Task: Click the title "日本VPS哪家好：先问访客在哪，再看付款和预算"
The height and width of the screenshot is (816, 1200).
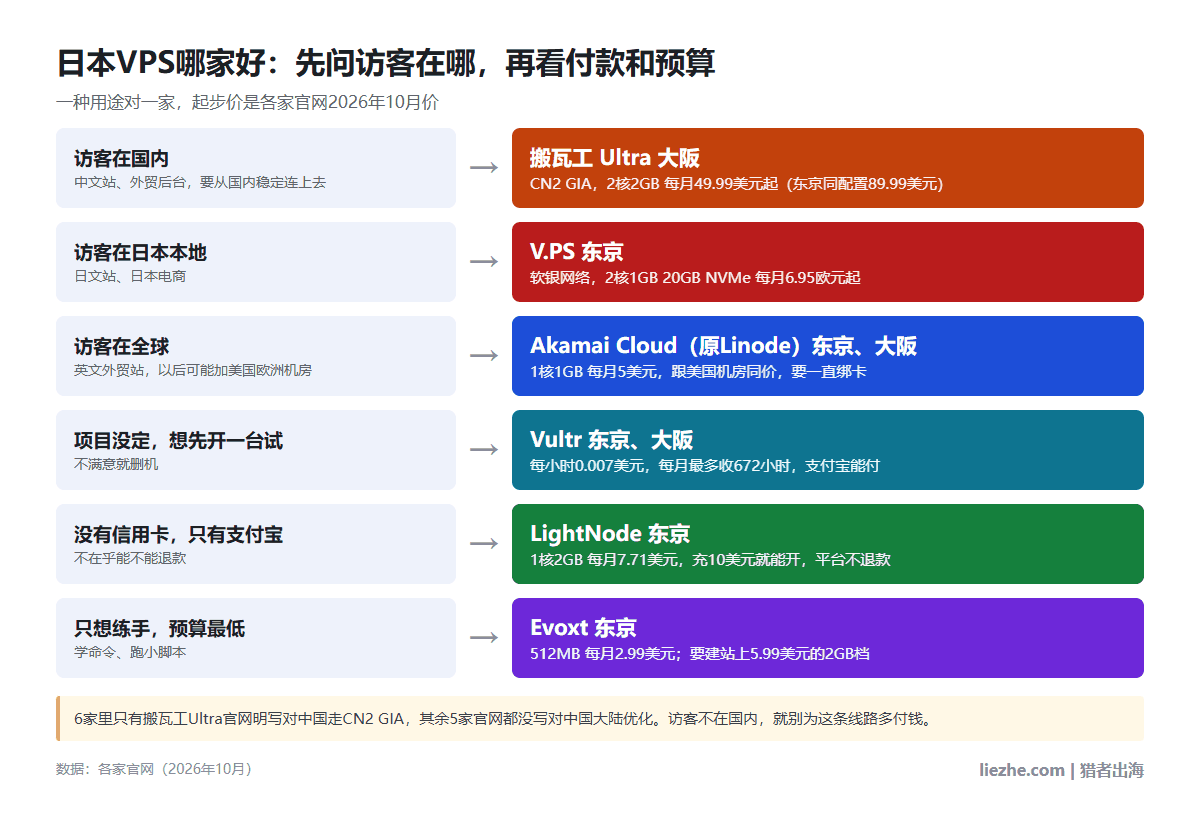Action: pos(385,63)
